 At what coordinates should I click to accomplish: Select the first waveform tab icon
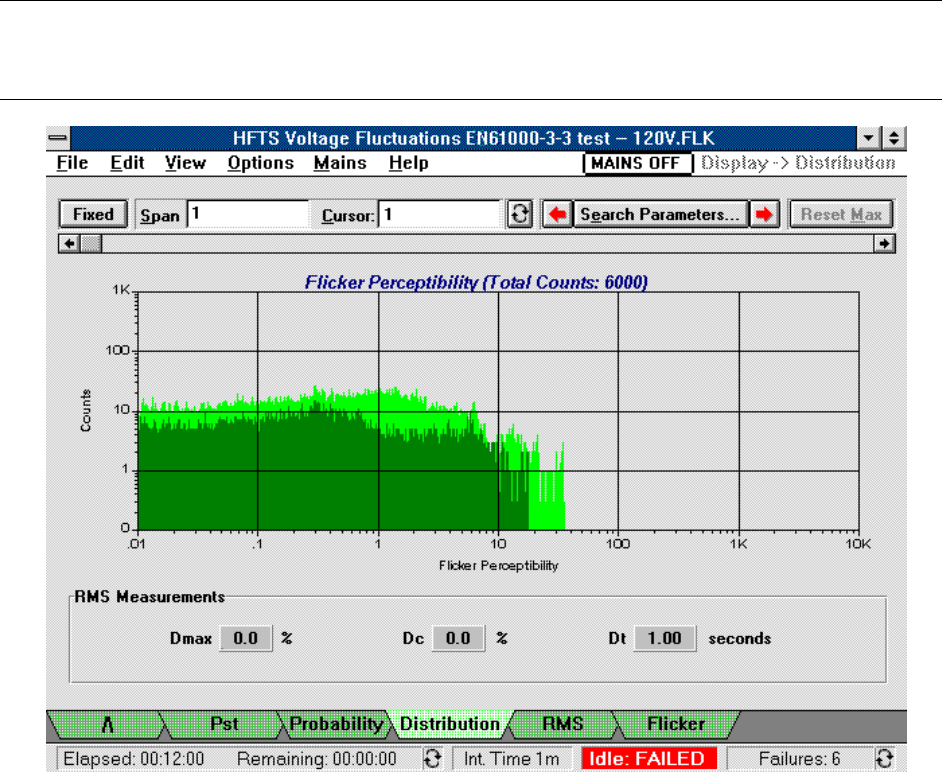click(x=103, y=723)
